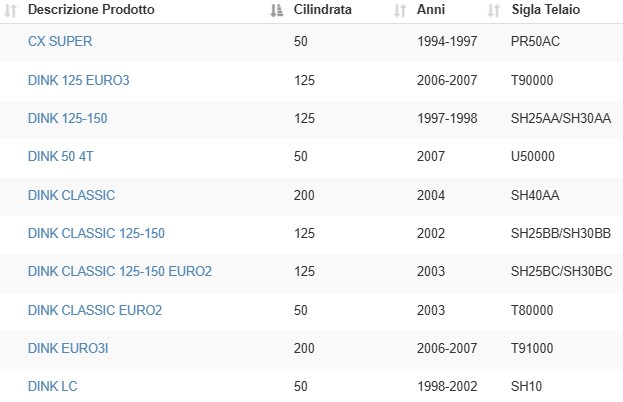Sort by the icon left of Descrizione Prodotto
623x402 pixels.
coord(10,10)
